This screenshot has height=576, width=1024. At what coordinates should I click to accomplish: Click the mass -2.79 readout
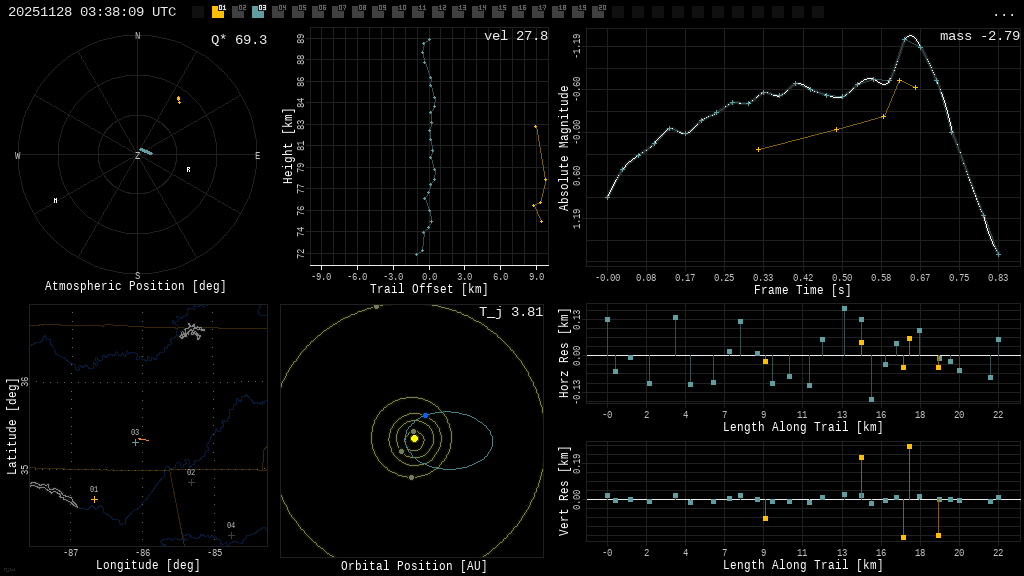979,37
